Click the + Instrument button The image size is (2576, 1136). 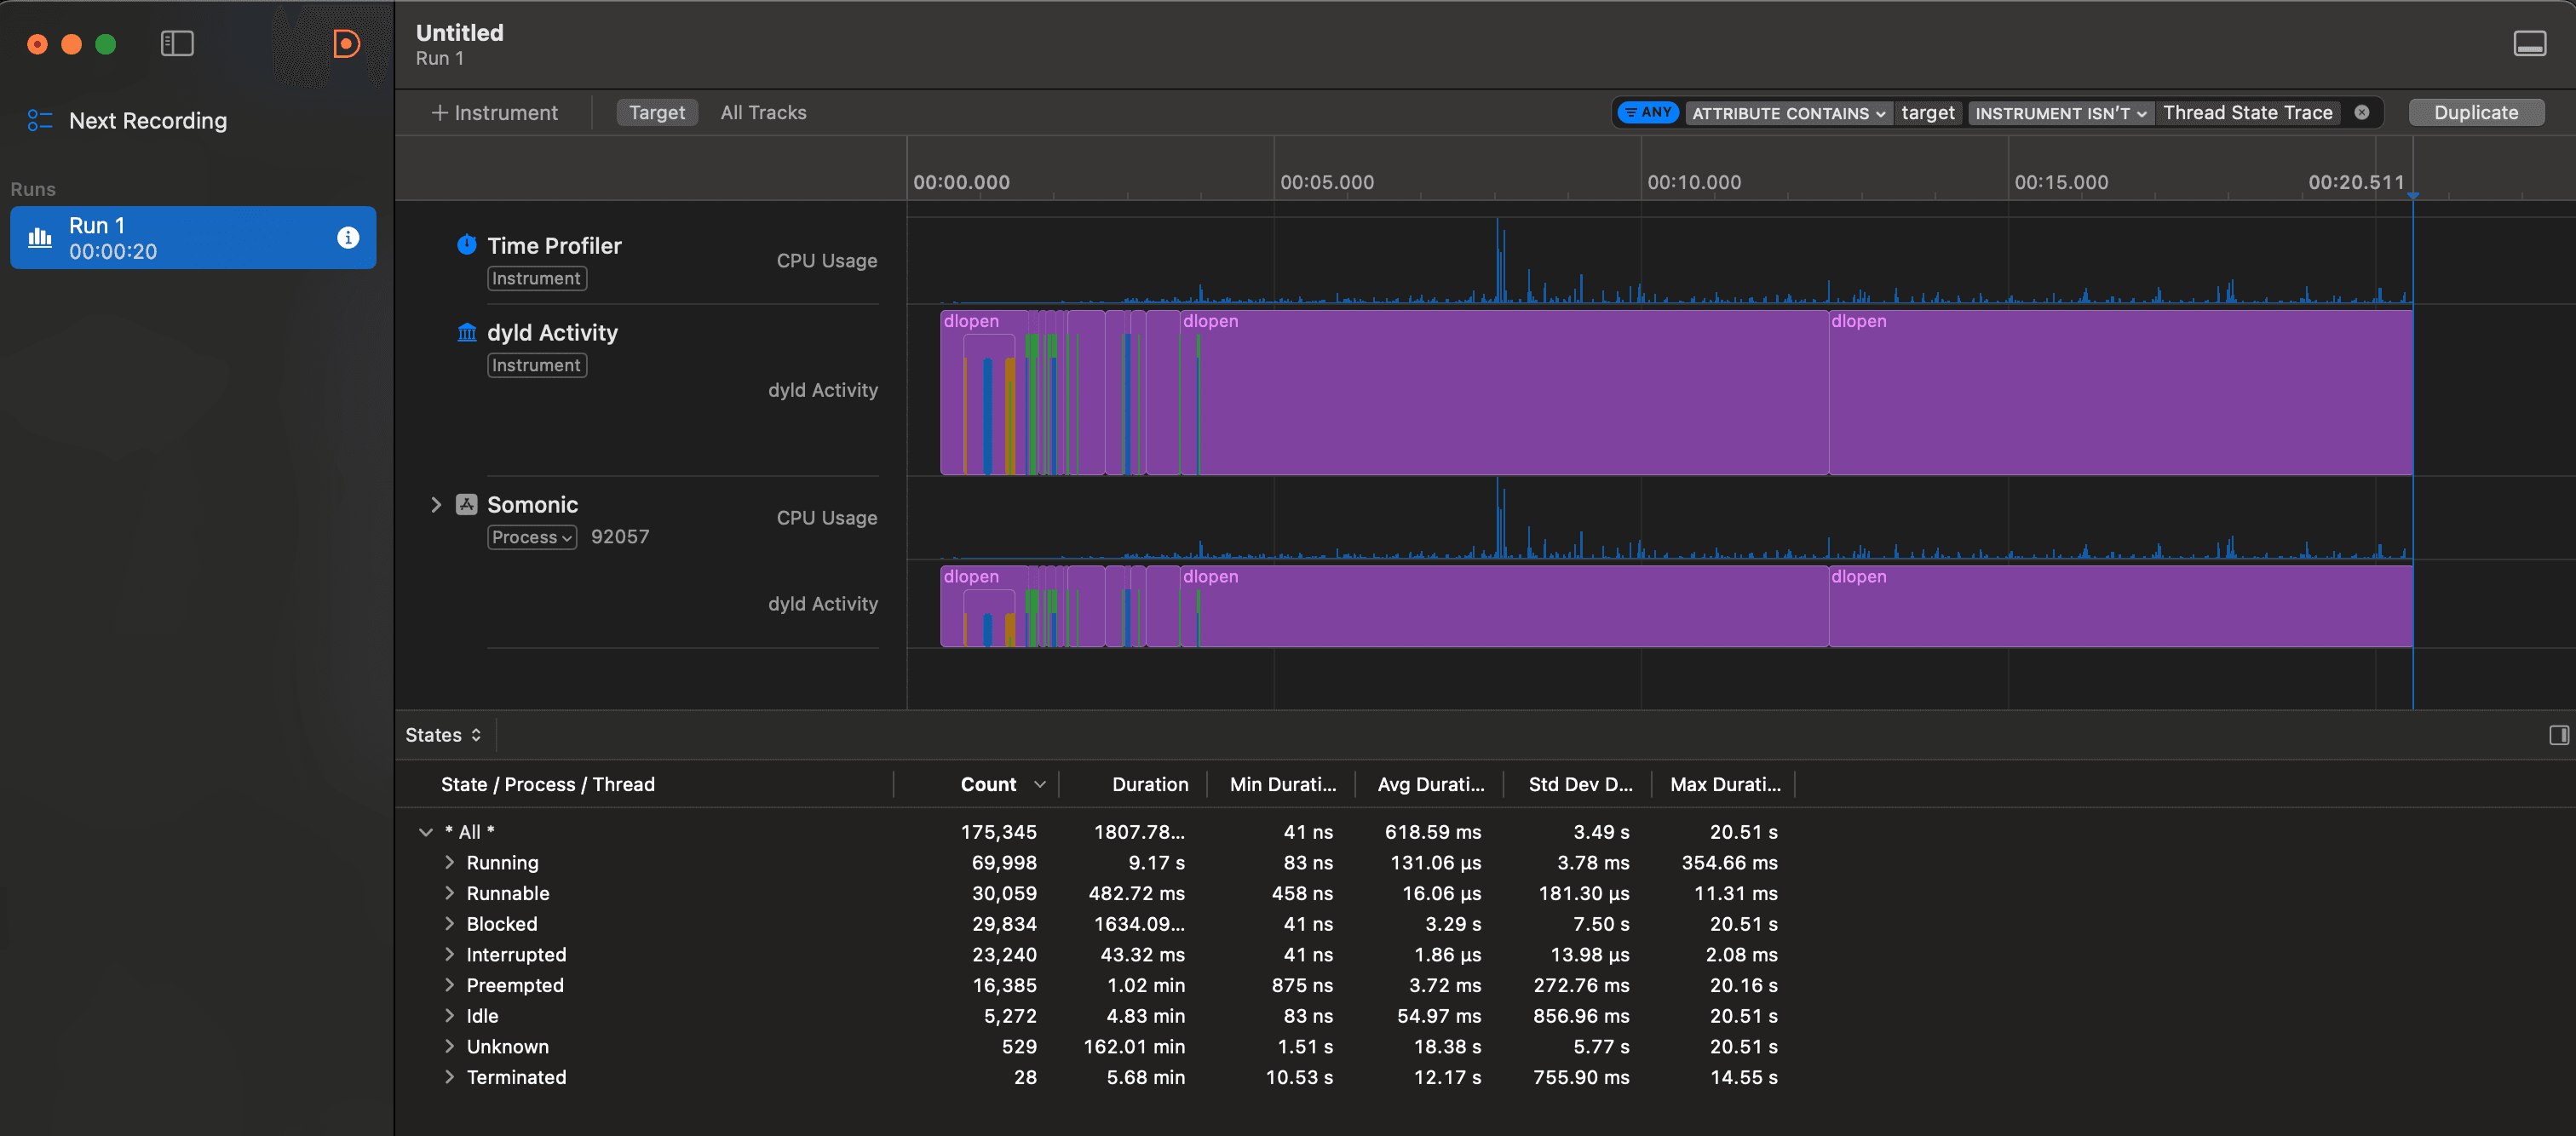pyautogui.click(x=494, y=113)
